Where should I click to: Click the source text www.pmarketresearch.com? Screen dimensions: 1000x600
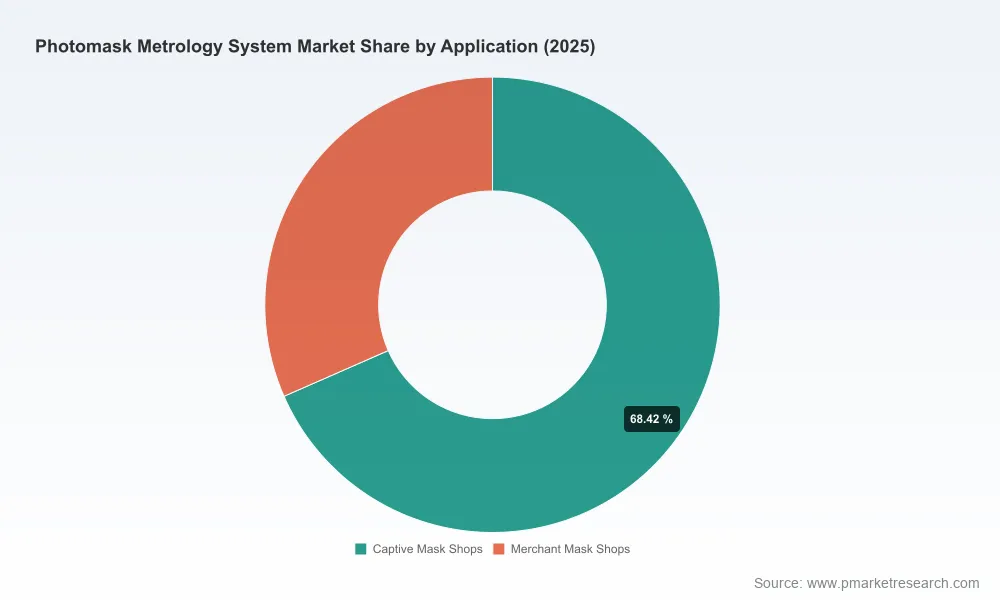click(893, 583)
